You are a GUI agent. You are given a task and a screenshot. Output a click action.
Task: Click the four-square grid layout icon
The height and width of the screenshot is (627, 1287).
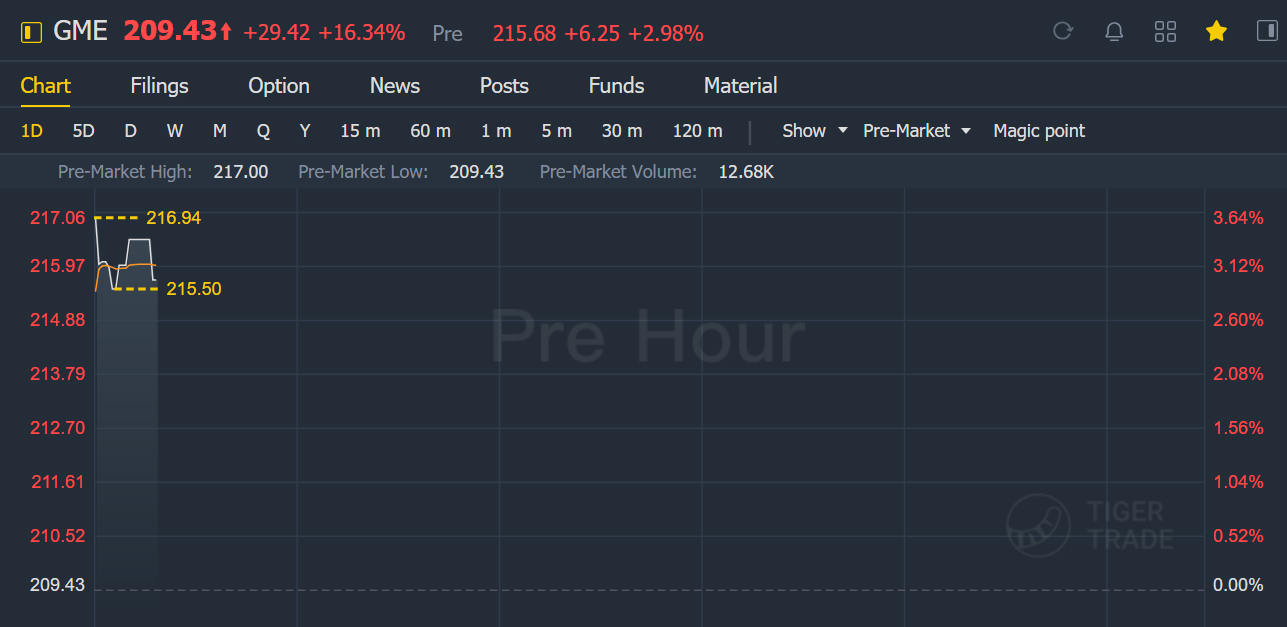[x=1165, y=32]
